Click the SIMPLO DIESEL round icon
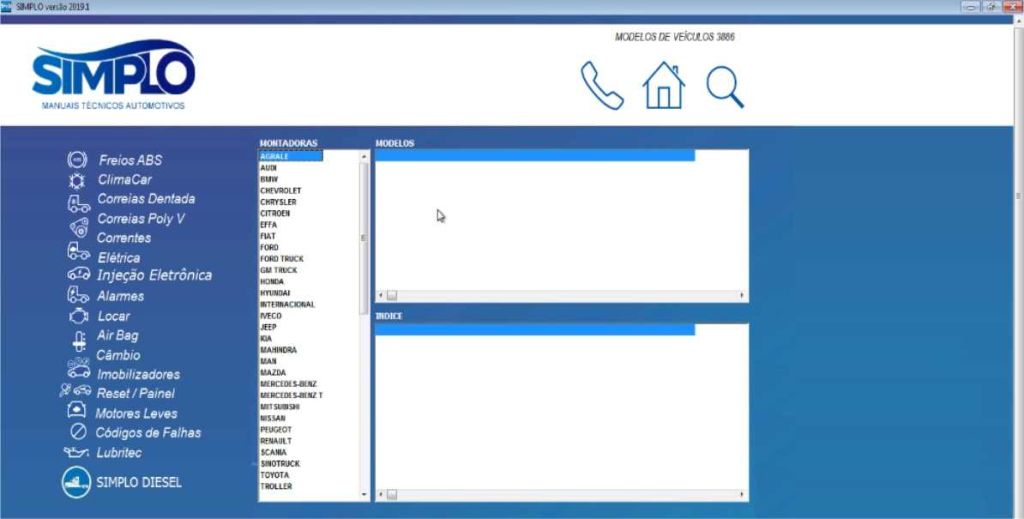1024x519 pixels. [76, 483]
